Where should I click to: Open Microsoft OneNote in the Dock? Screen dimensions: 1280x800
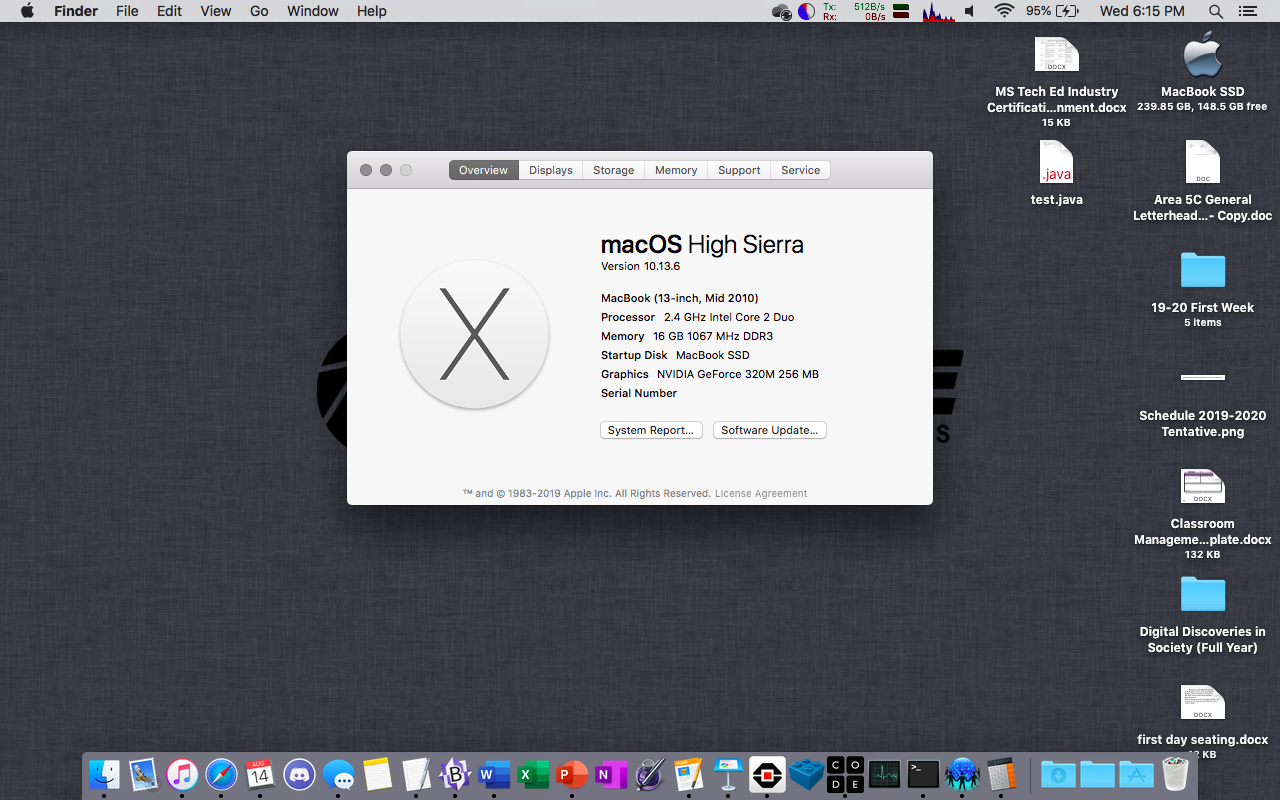[611, 774]
